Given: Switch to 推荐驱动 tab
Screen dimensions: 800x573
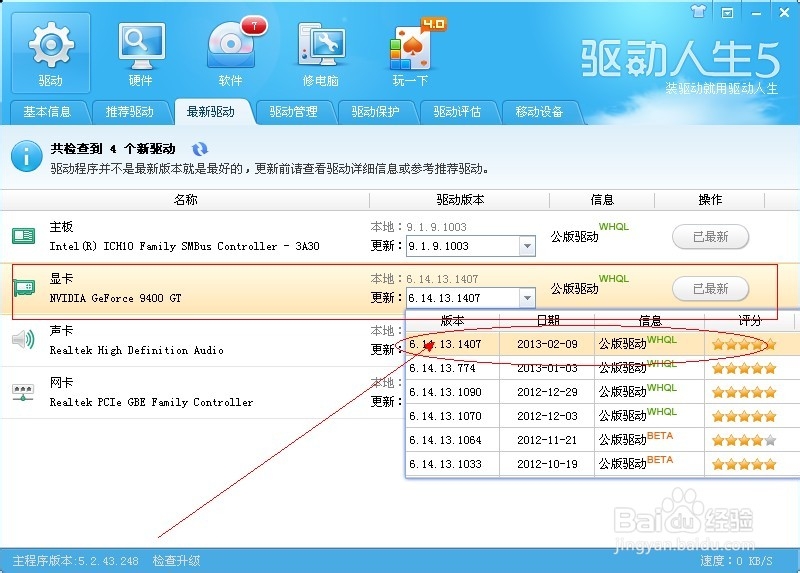Looking at the screenshot, I should pos(129,112).
